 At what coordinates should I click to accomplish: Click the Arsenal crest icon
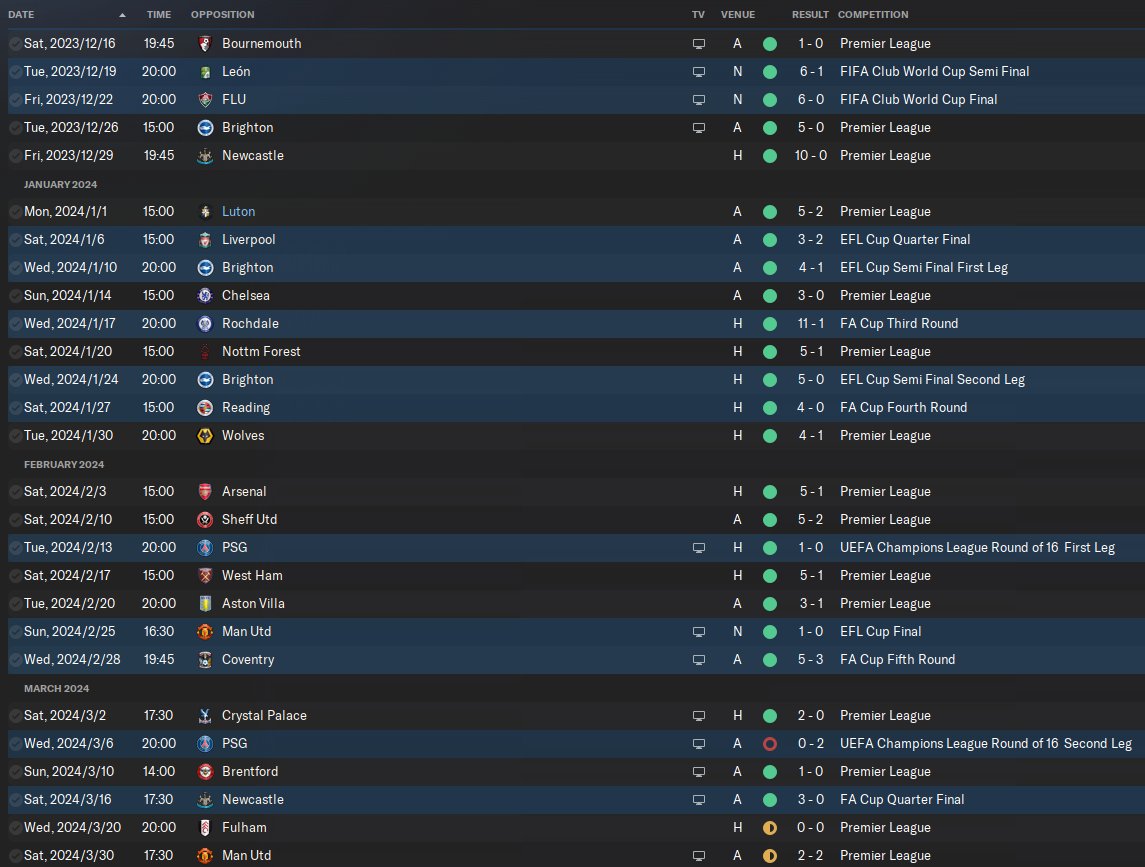pos(205,492)
